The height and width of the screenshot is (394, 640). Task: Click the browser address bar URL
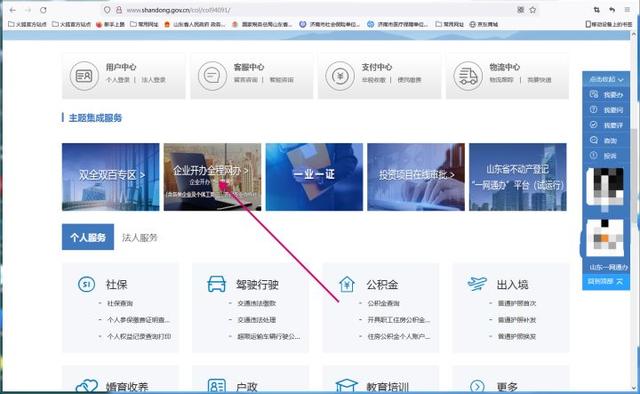178,10
